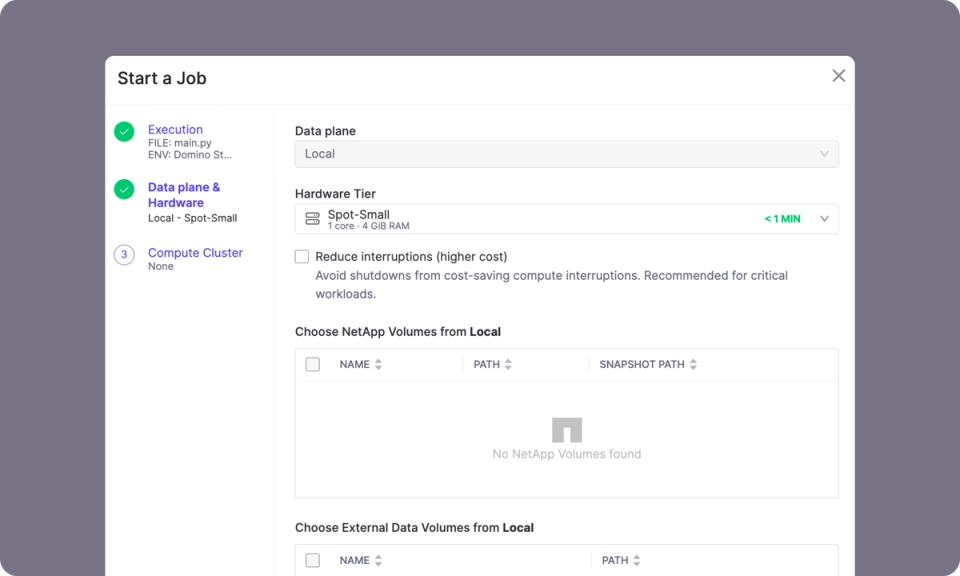
Task: Select the Compute Cluster step
Action: tap(195, 253)
